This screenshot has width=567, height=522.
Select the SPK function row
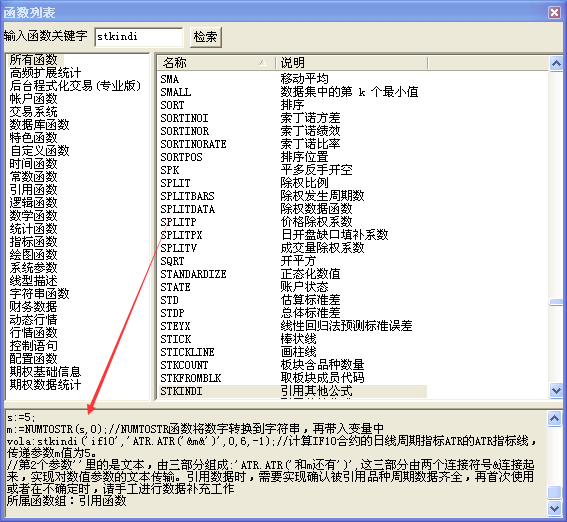click(293, 170)
